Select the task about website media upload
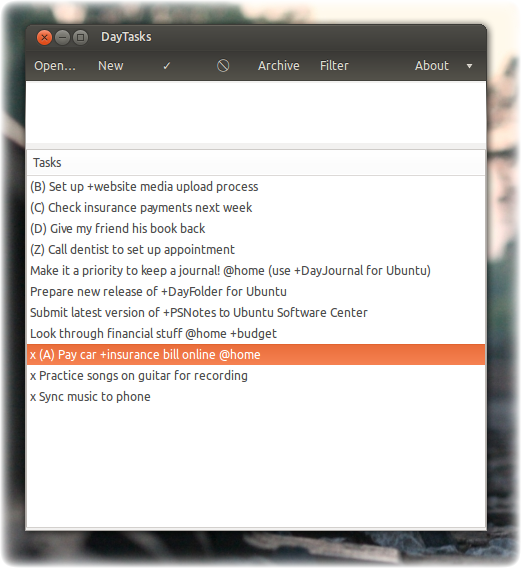 [256, 187]
